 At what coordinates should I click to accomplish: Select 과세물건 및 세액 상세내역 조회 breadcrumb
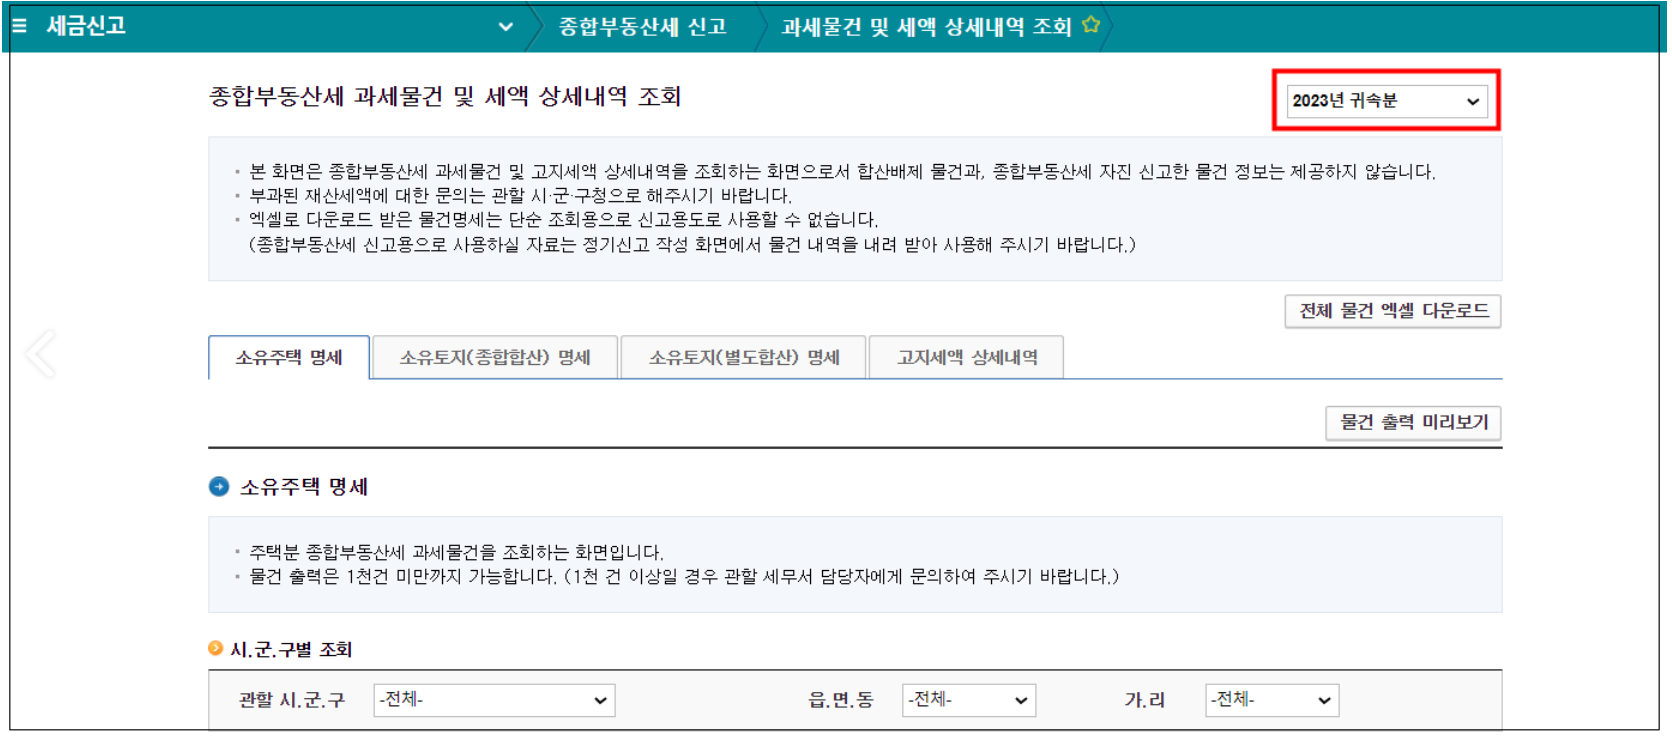point(926,27)
